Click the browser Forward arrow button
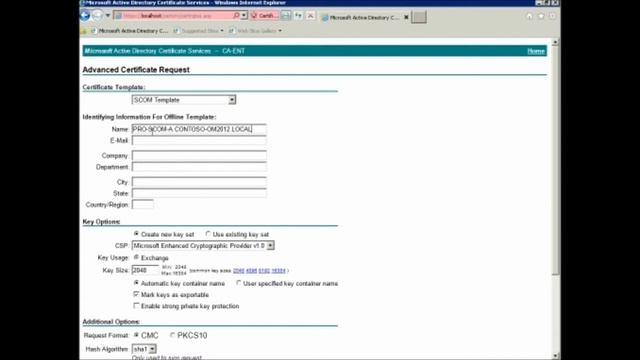This screenshot has width=640, height=360. coord(97,16)
